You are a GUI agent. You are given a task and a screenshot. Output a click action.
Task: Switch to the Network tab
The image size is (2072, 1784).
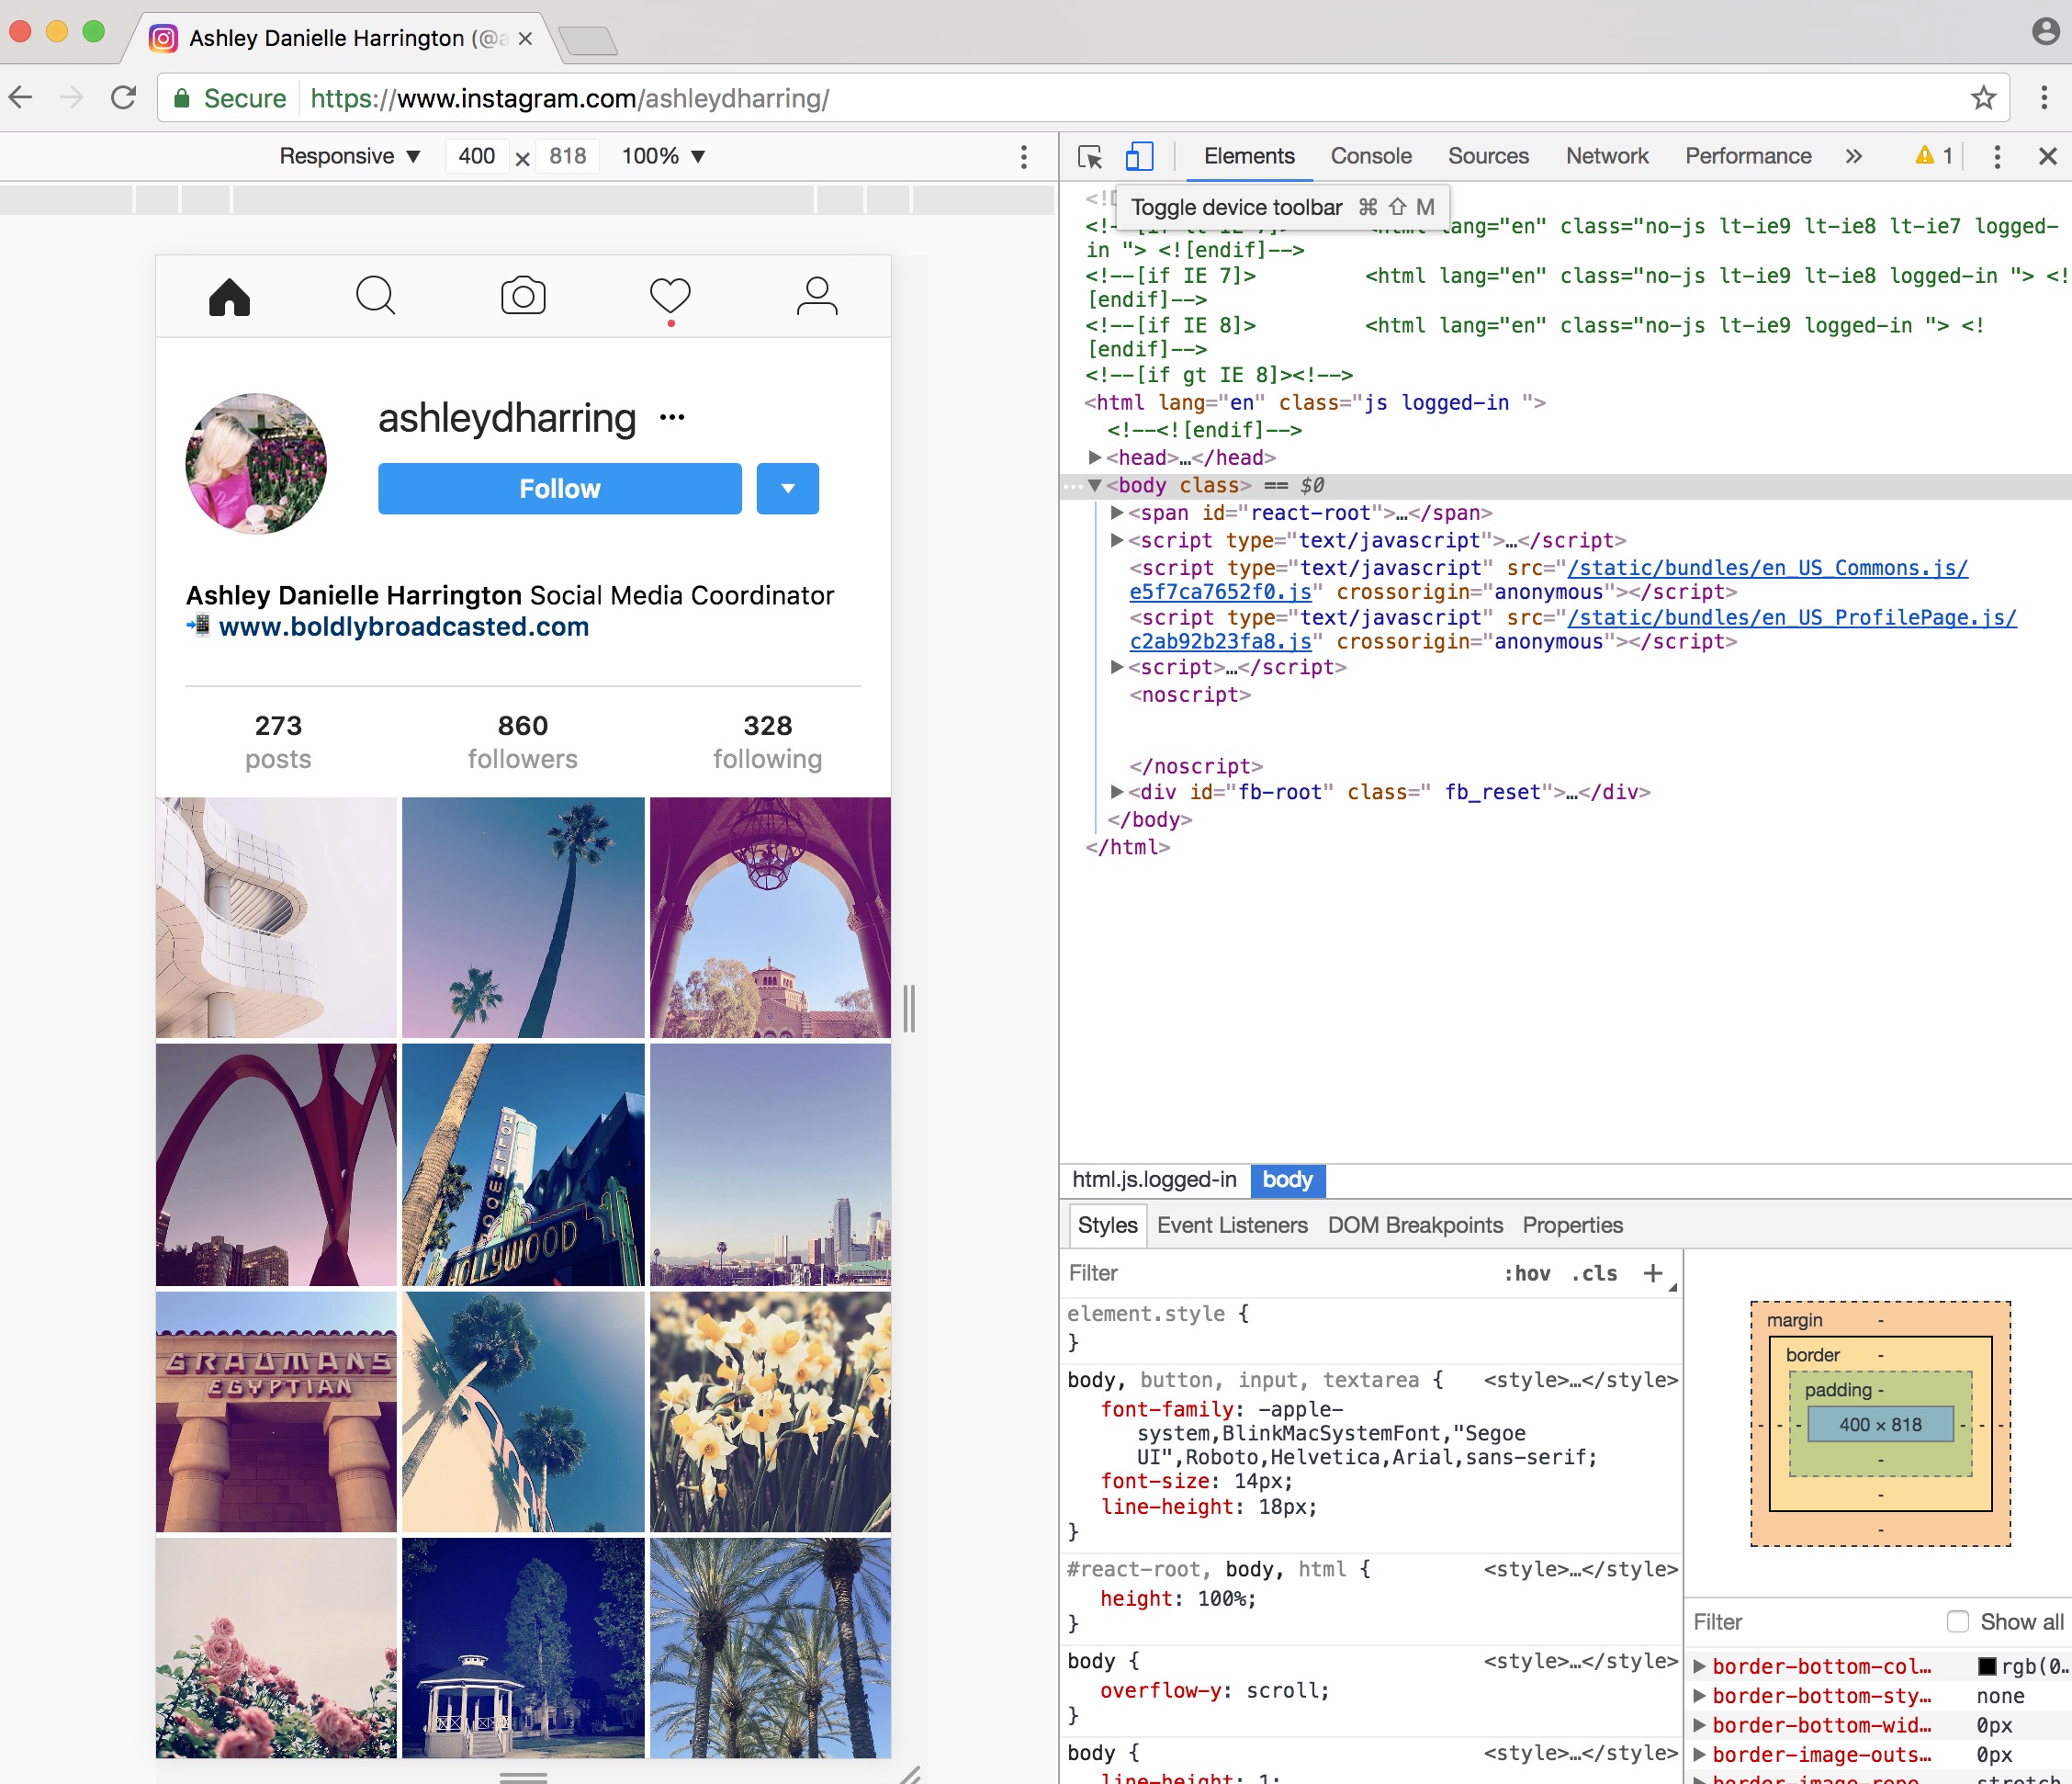click(x=1607, y=156)
